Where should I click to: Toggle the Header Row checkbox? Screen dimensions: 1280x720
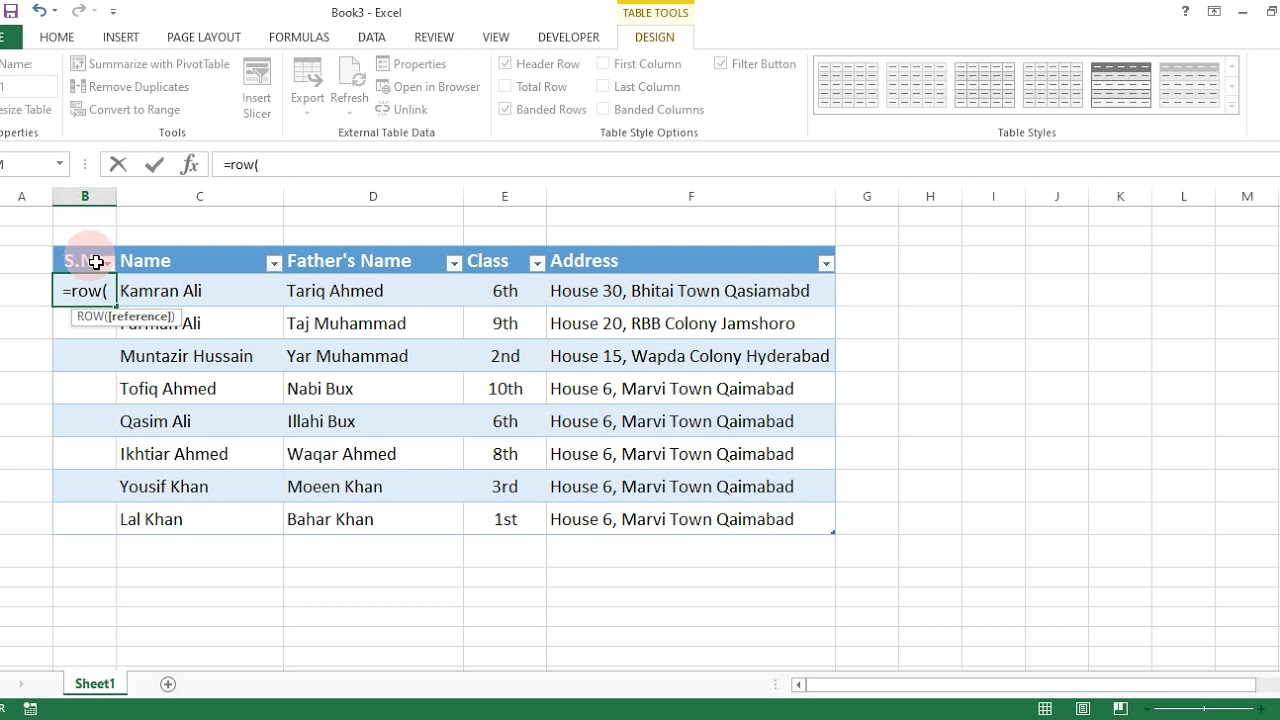[x=505, y=63]
